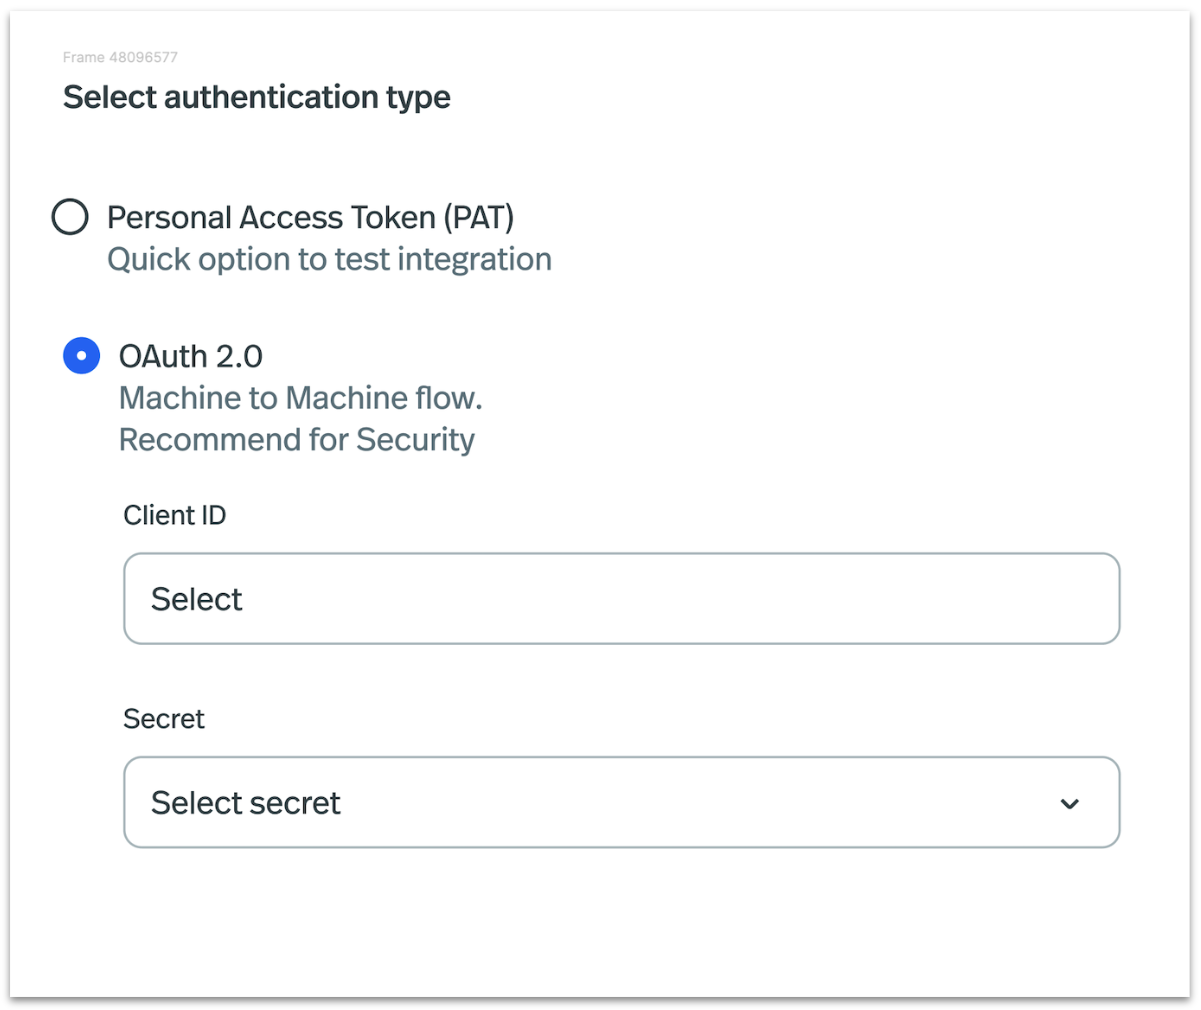1201x1010 pixels.
Task: Select the Personal Access Token radio button
Action: pos(70,217)
